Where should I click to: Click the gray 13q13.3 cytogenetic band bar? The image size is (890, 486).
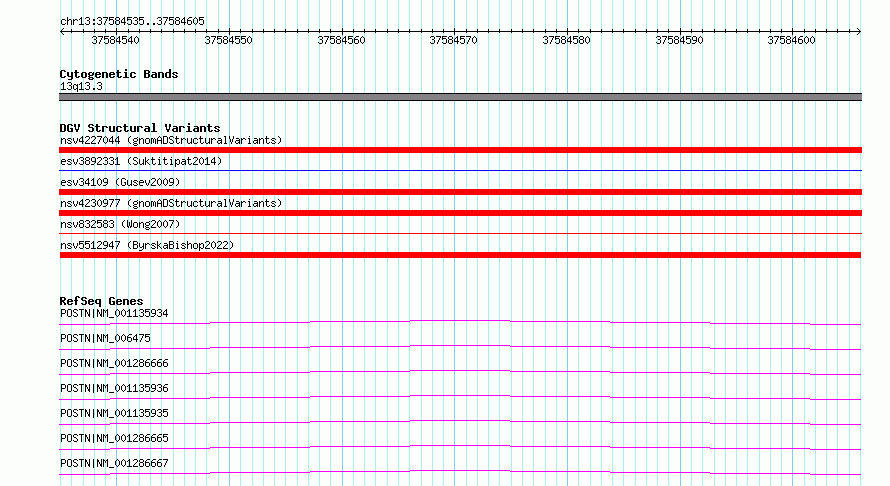pyautogui.click(x=460, y=97)
